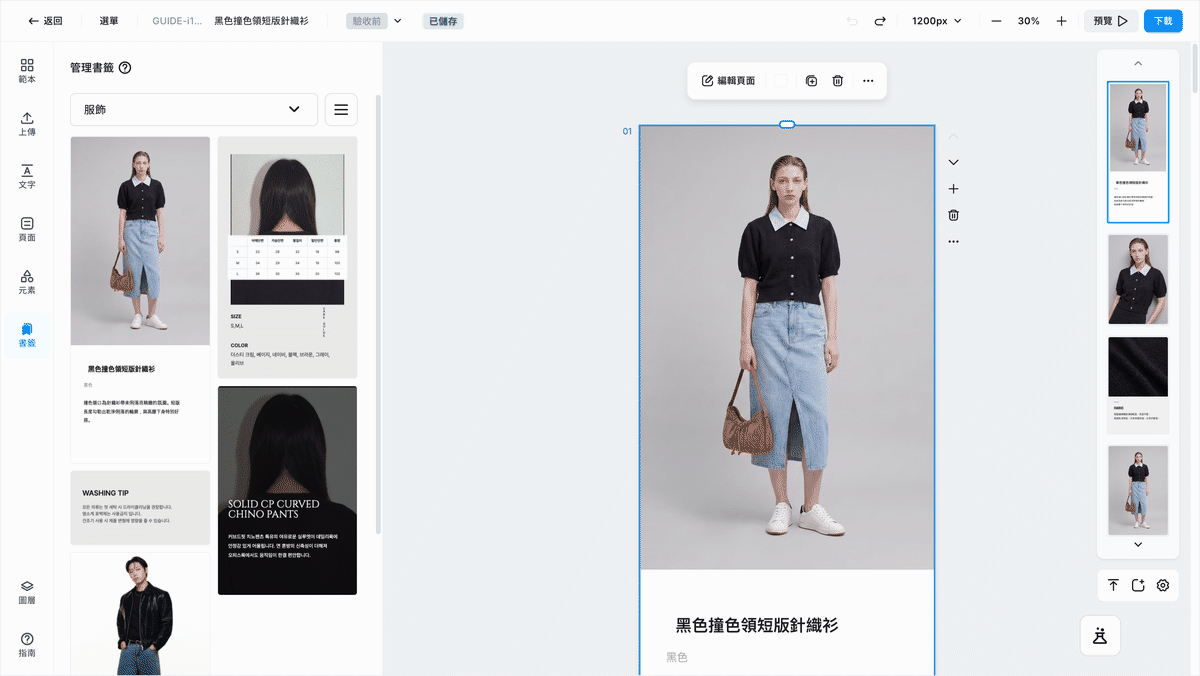Delete section with the trash icon beside canvas
This screenshot has height=676, width=1200.
[953, 215]
